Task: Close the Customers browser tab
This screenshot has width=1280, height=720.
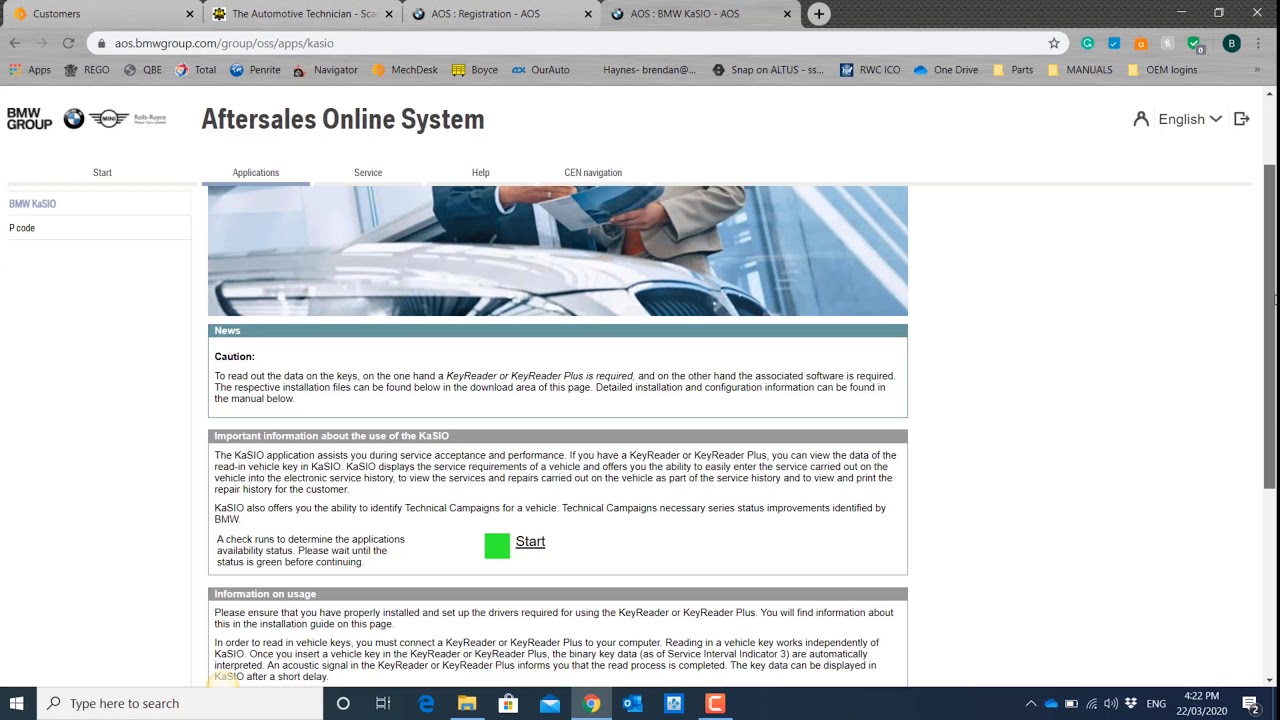Action: coord(190,14)
